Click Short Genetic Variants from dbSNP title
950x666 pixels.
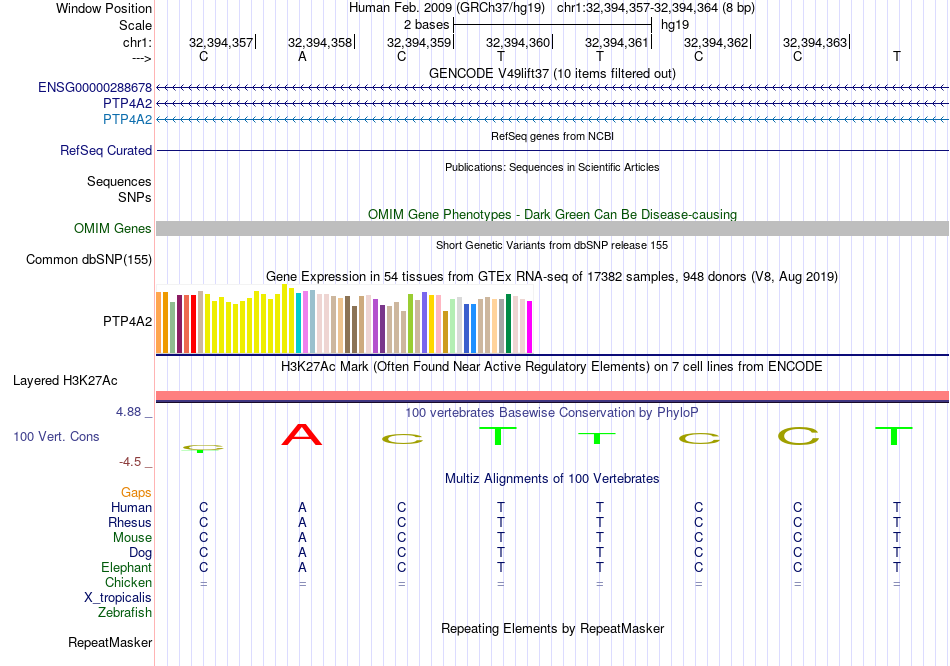click(552, 245)
